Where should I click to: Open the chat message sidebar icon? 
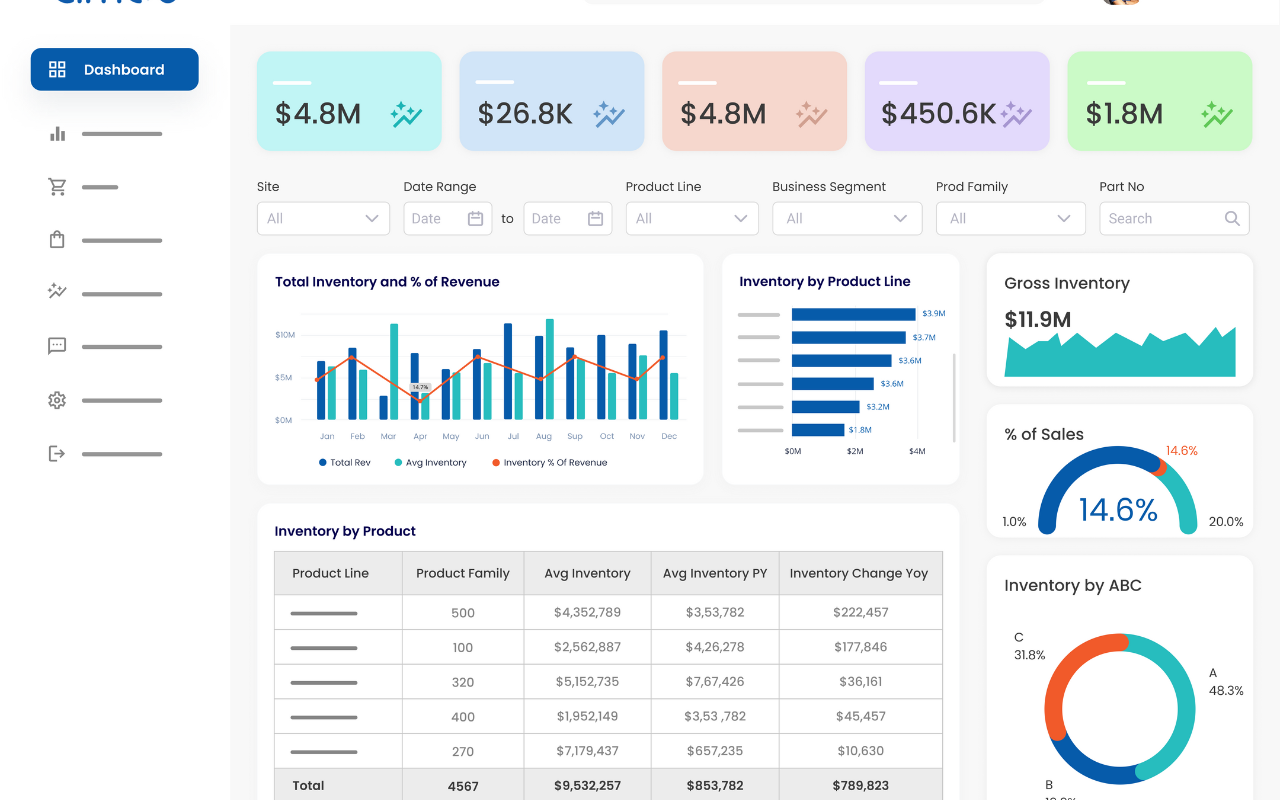[x=57, y=346]
